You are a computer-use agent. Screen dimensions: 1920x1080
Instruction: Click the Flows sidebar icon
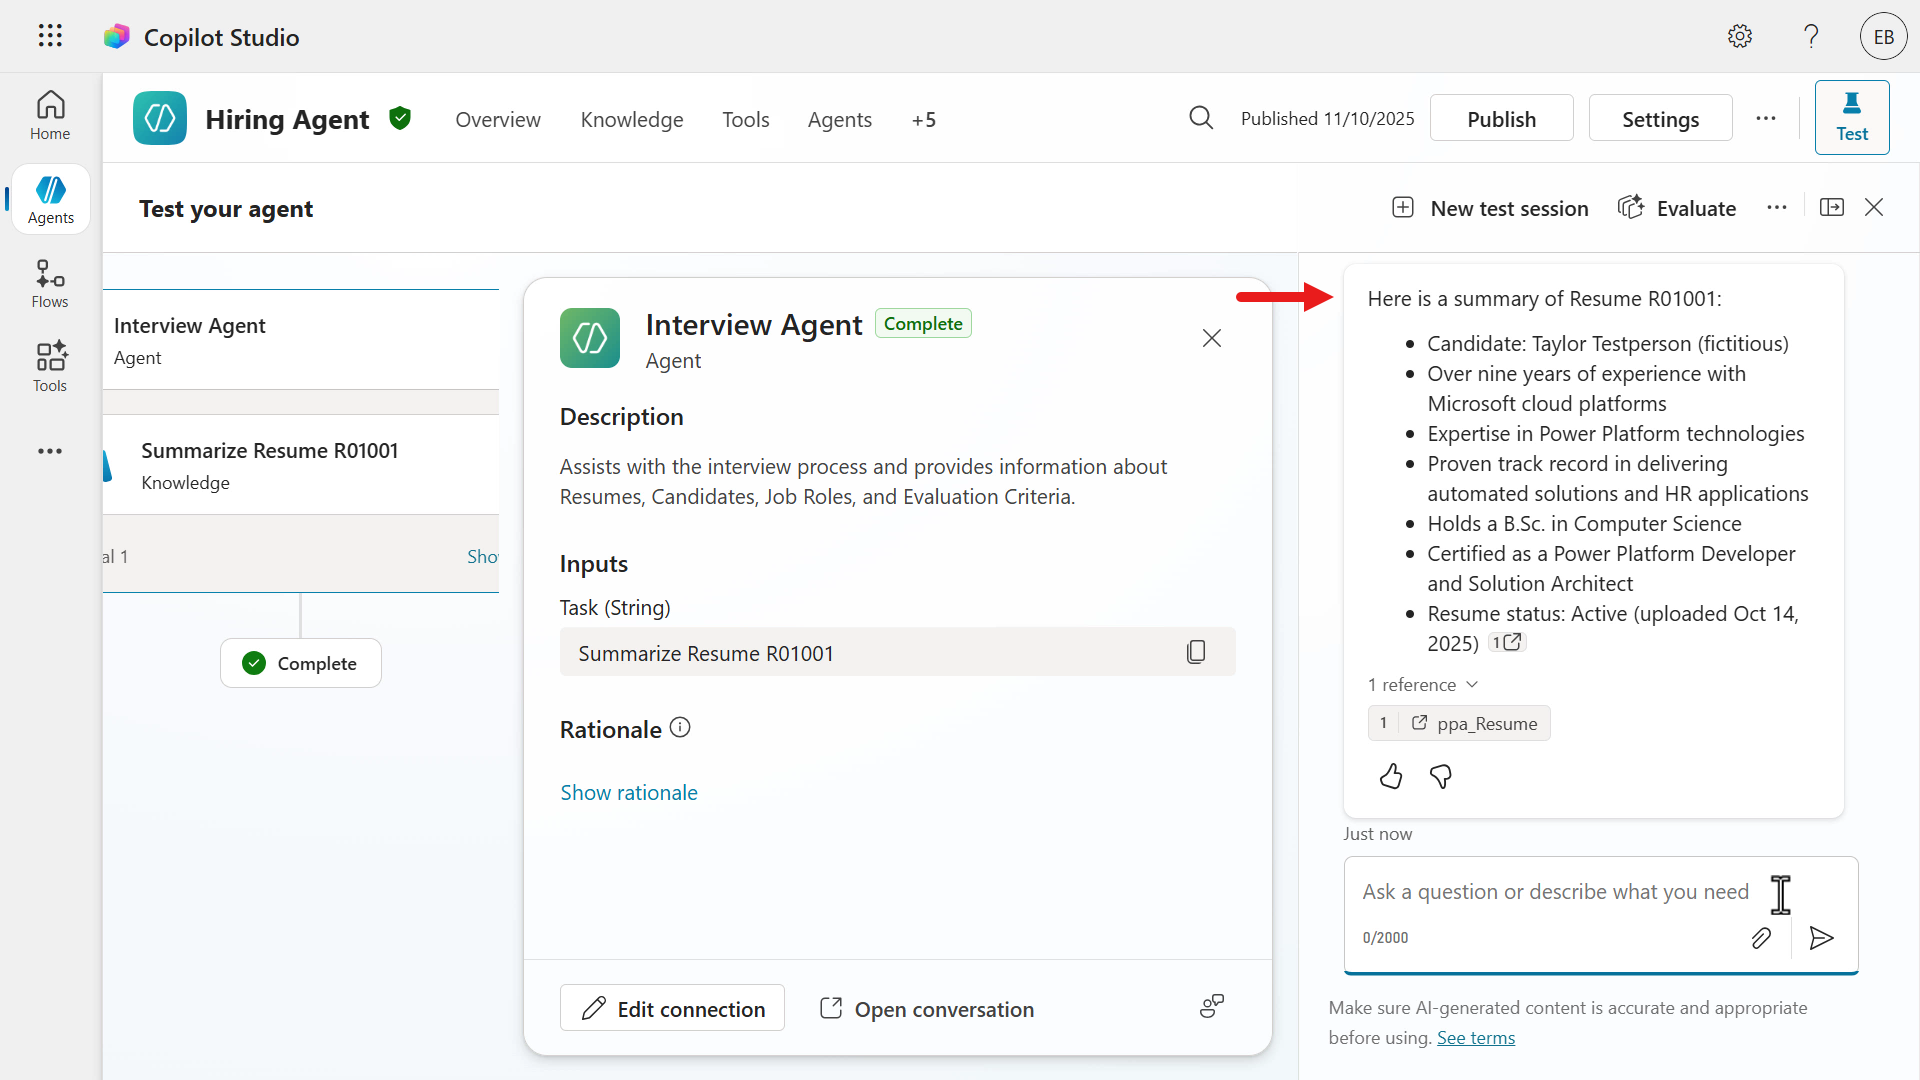(x=50, y=284)
